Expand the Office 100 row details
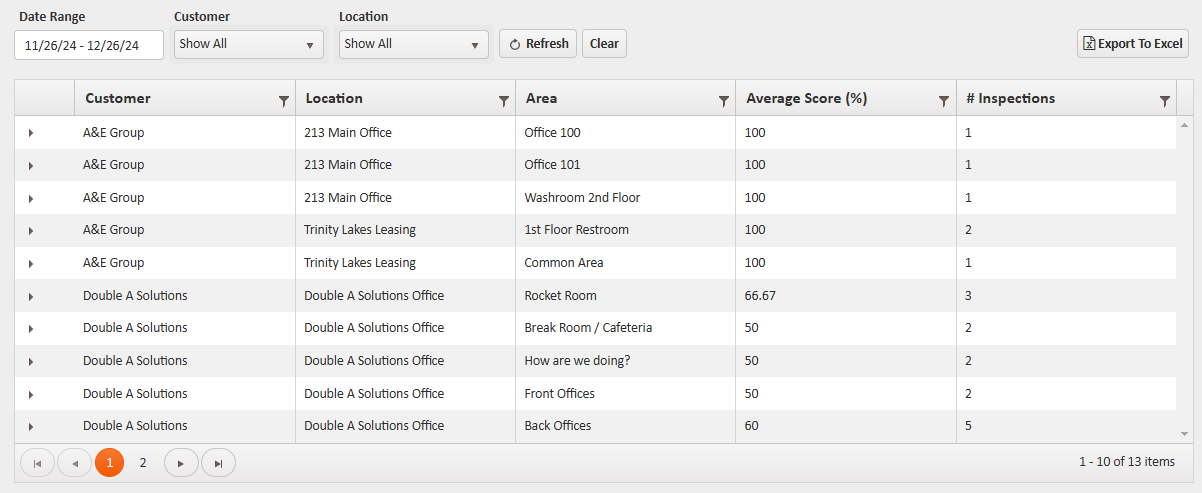This screenshot has height=493, width=1202. click(x=31, y=133)
